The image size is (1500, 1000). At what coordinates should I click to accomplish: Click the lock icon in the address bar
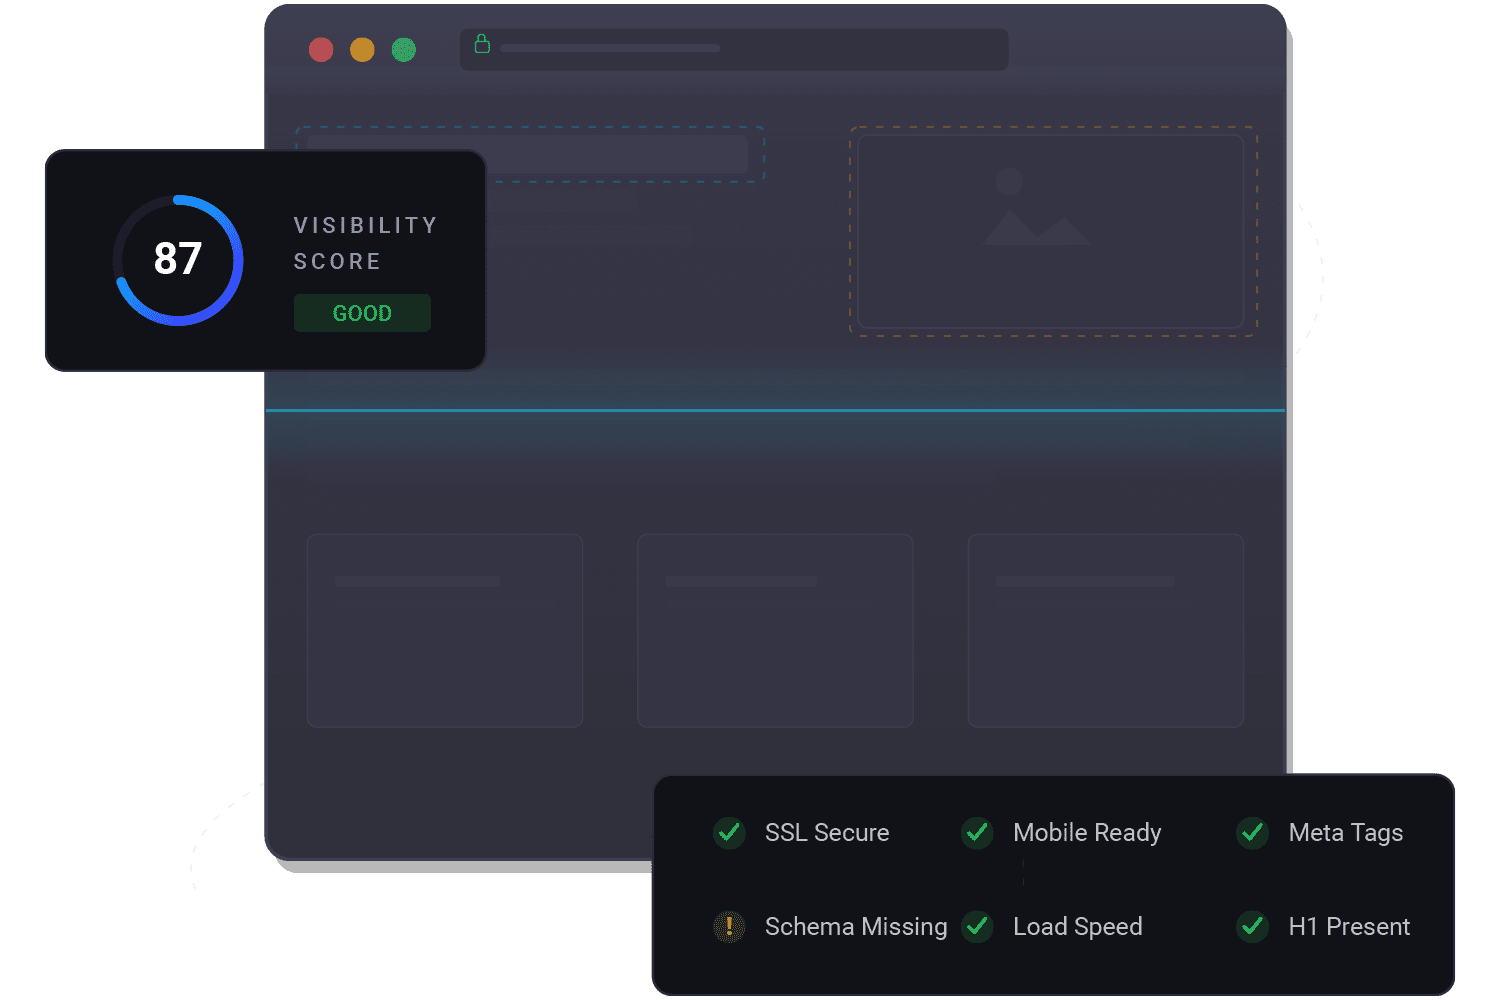483,45
